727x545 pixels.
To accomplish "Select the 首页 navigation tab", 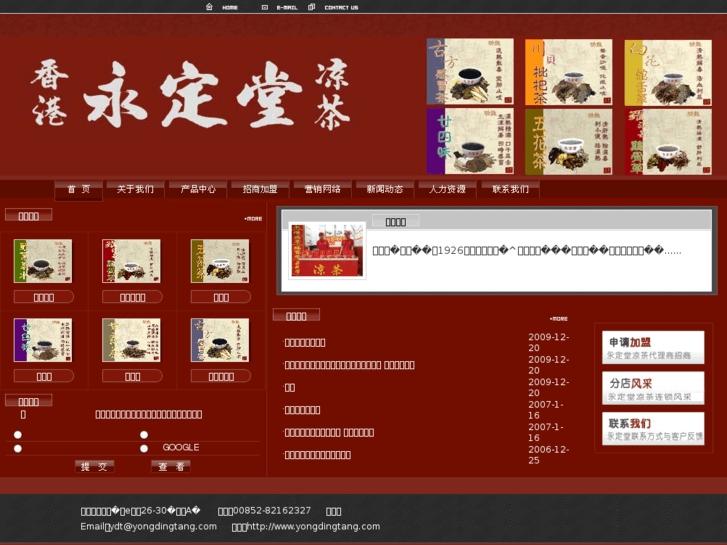I will (78, 189).
